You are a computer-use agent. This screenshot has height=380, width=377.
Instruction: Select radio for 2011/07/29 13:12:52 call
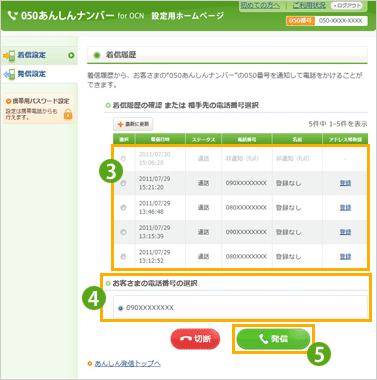pos(123,257)
